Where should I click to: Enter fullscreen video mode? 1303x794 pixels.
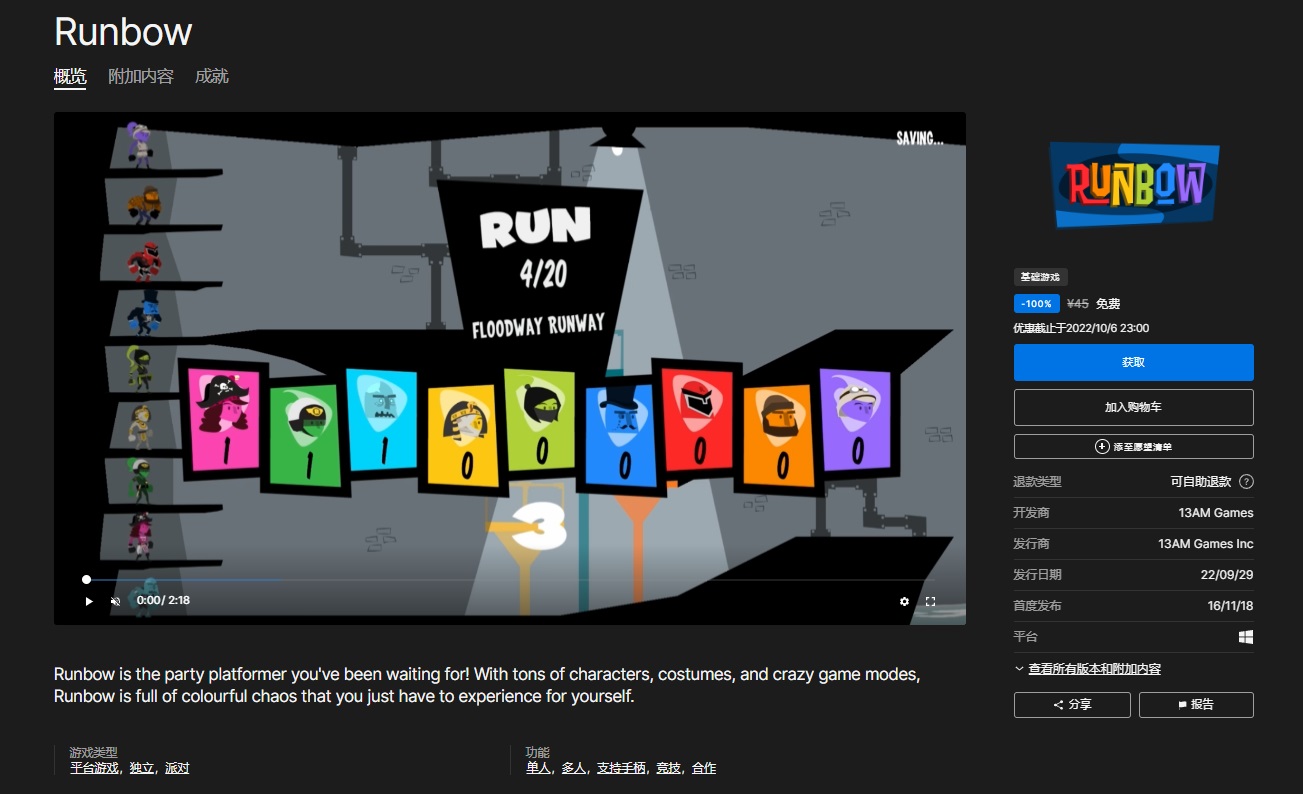[x=930, y=601]
